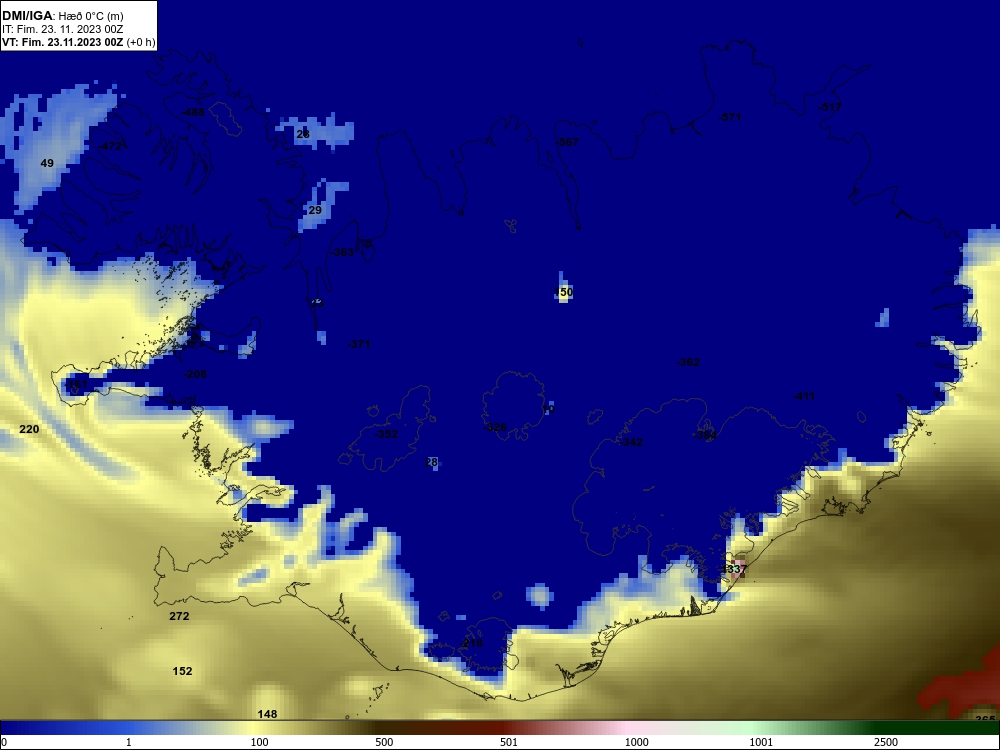Screen dimensions: 1000x750
Task: Pick the offshore value 148
Action: pos(267,714)
